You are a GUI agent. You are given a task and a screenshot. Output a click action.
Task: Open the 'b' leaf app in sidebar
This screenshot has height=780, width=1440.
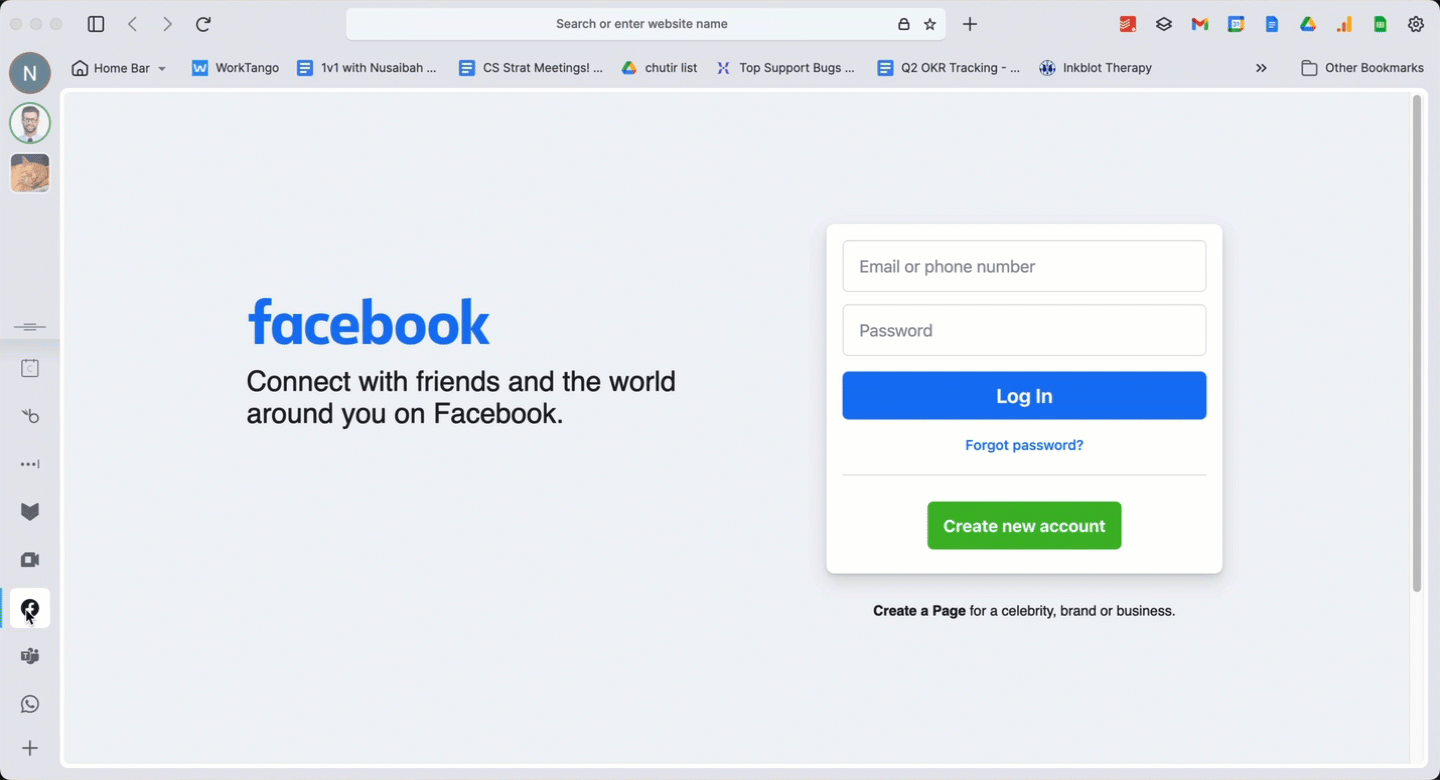30,416
